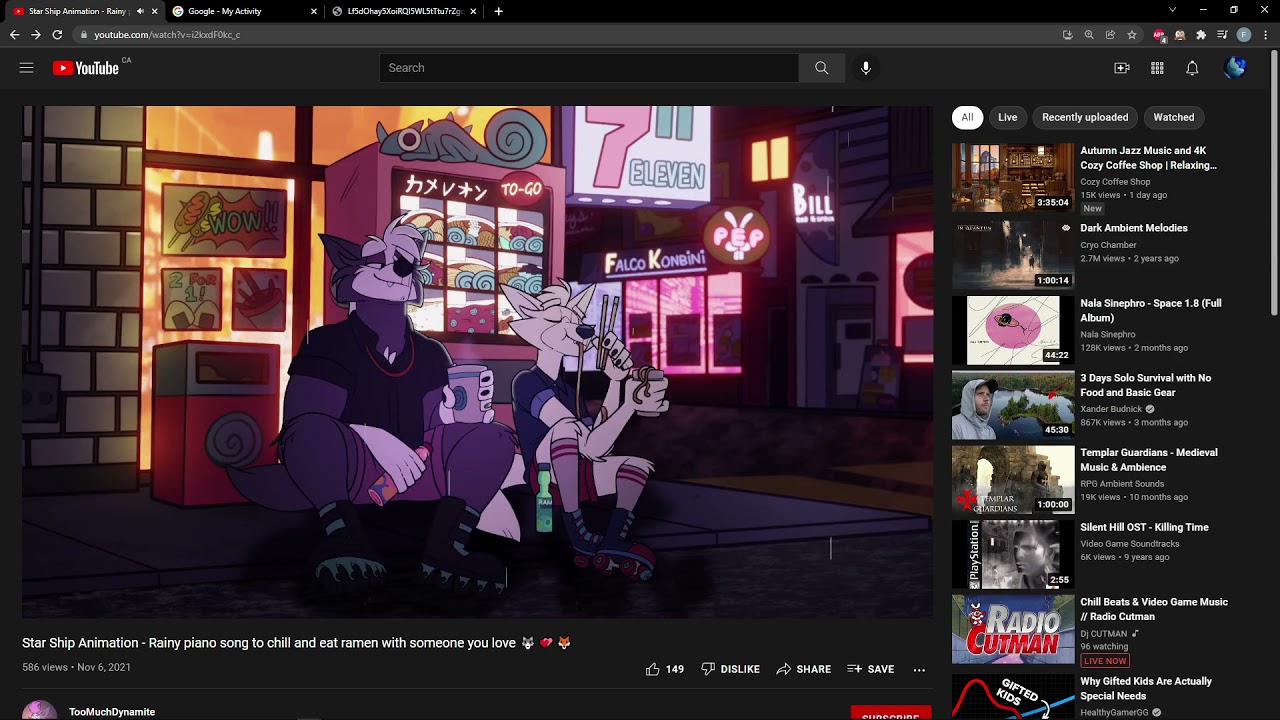Viewport: 1280px width, 720px height.
Task: Click the RPG Ambient Sounds channel name
Action: [1122, 484]
